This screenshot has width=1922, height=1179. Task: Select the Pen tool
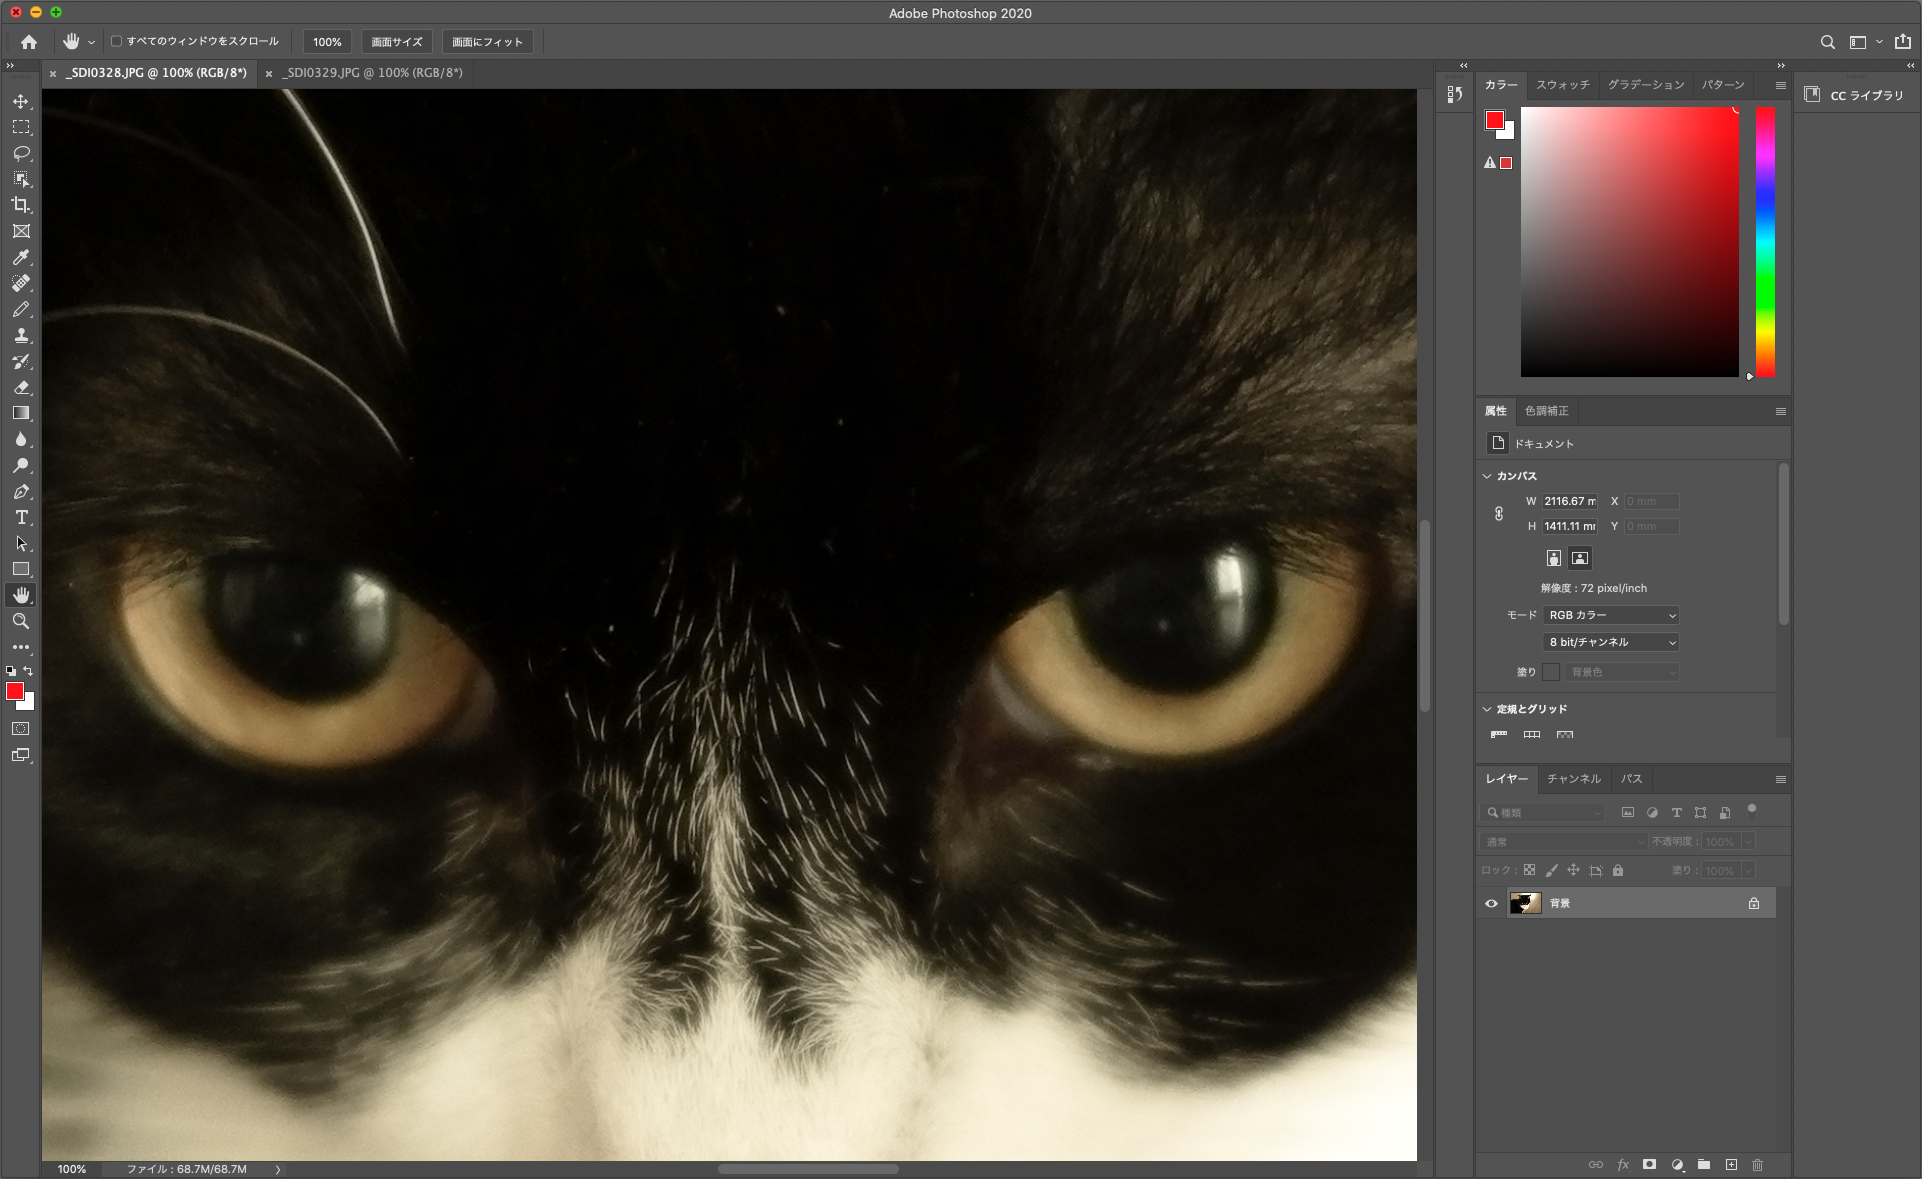point(21,491)
